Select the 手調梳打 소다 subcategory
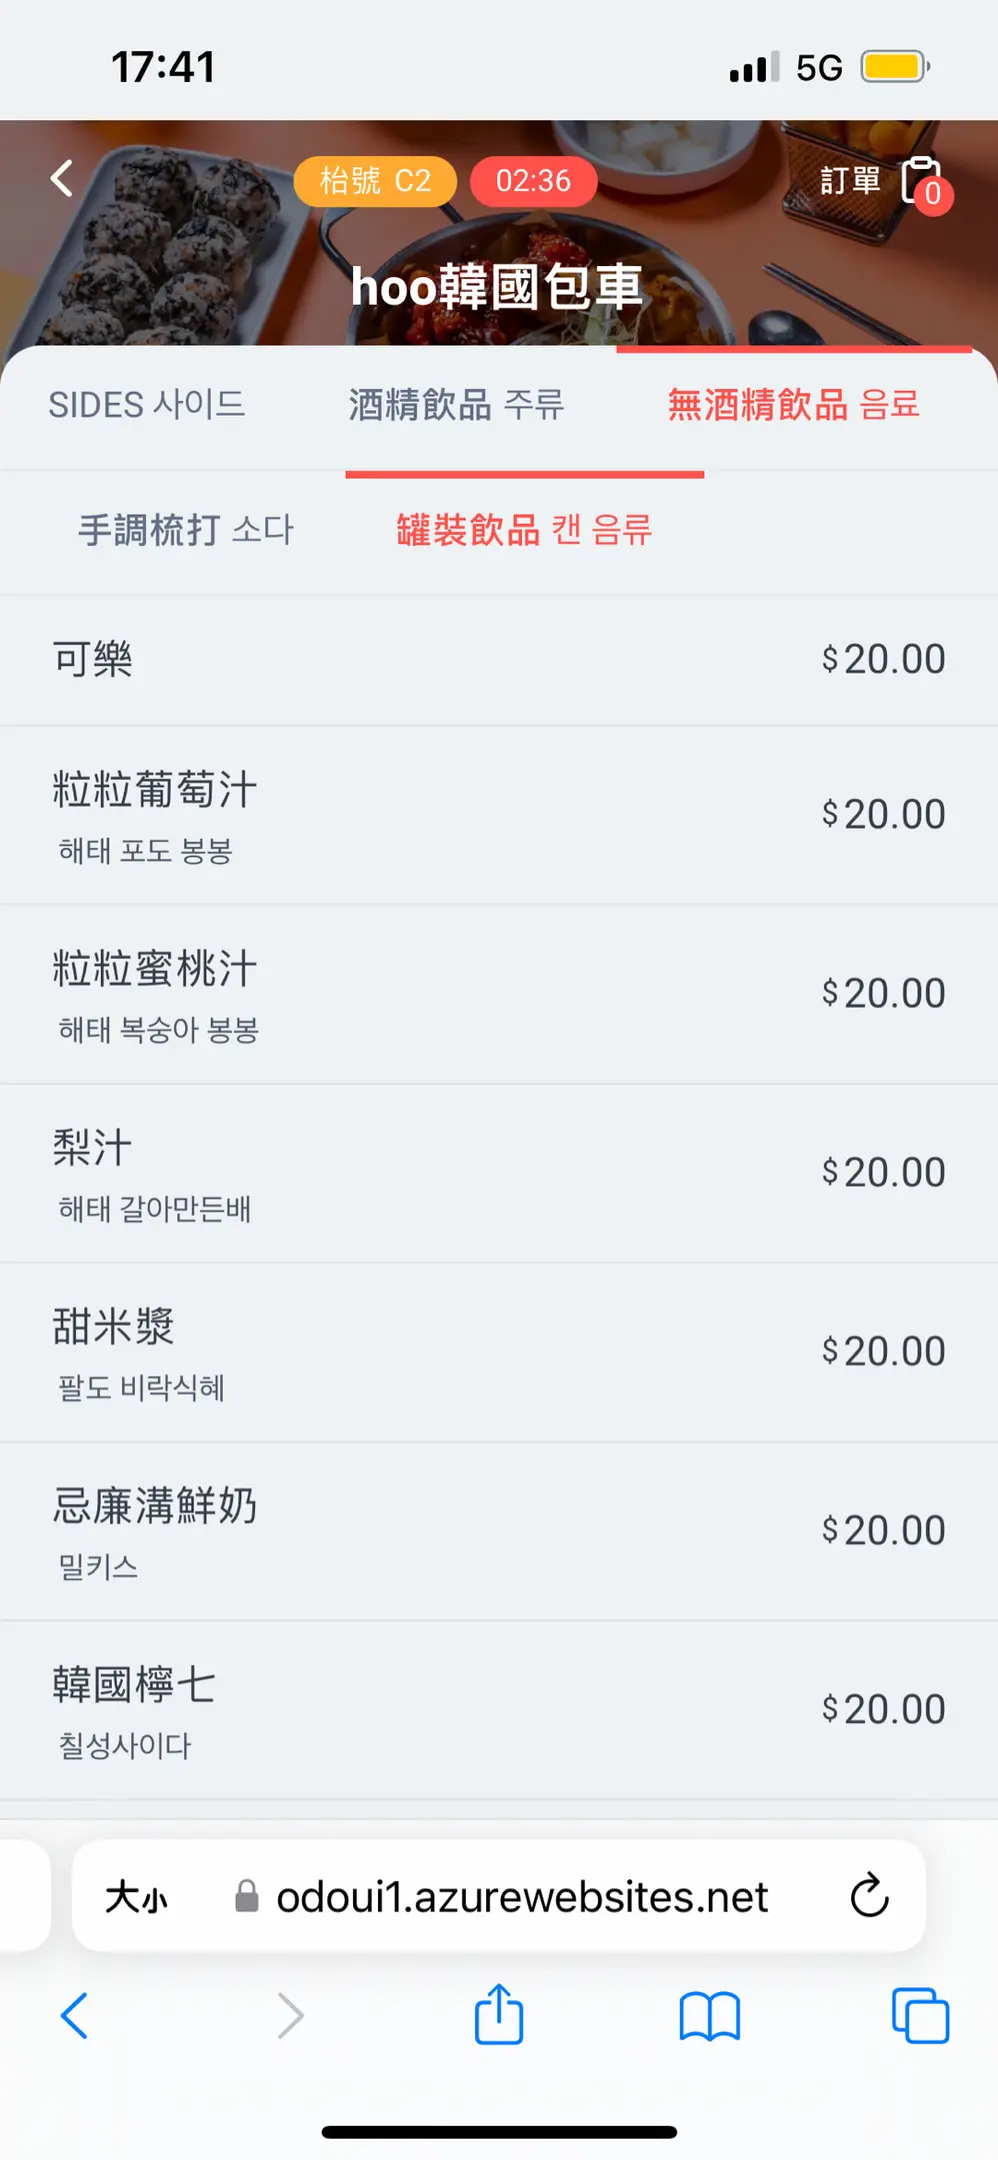The width and height of the screenshot is (998, 2160). 186,530
